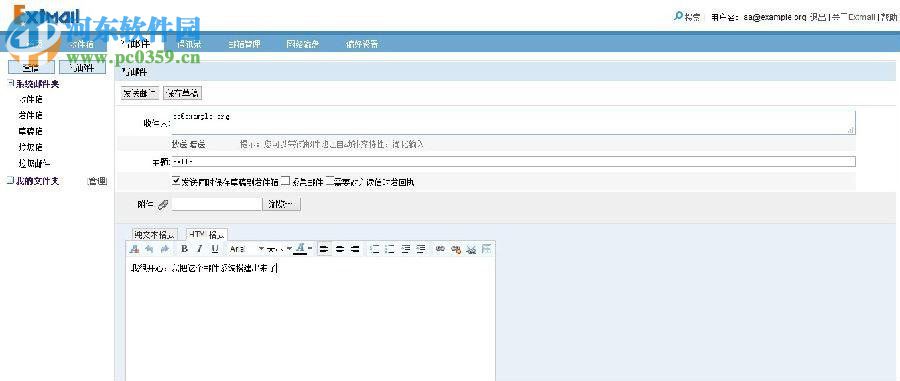The width and height of the screenshot is (900, 381).
Task: Click the 保存草稿 save draft button
Action: pyautogui.click(x=183, y=93)
